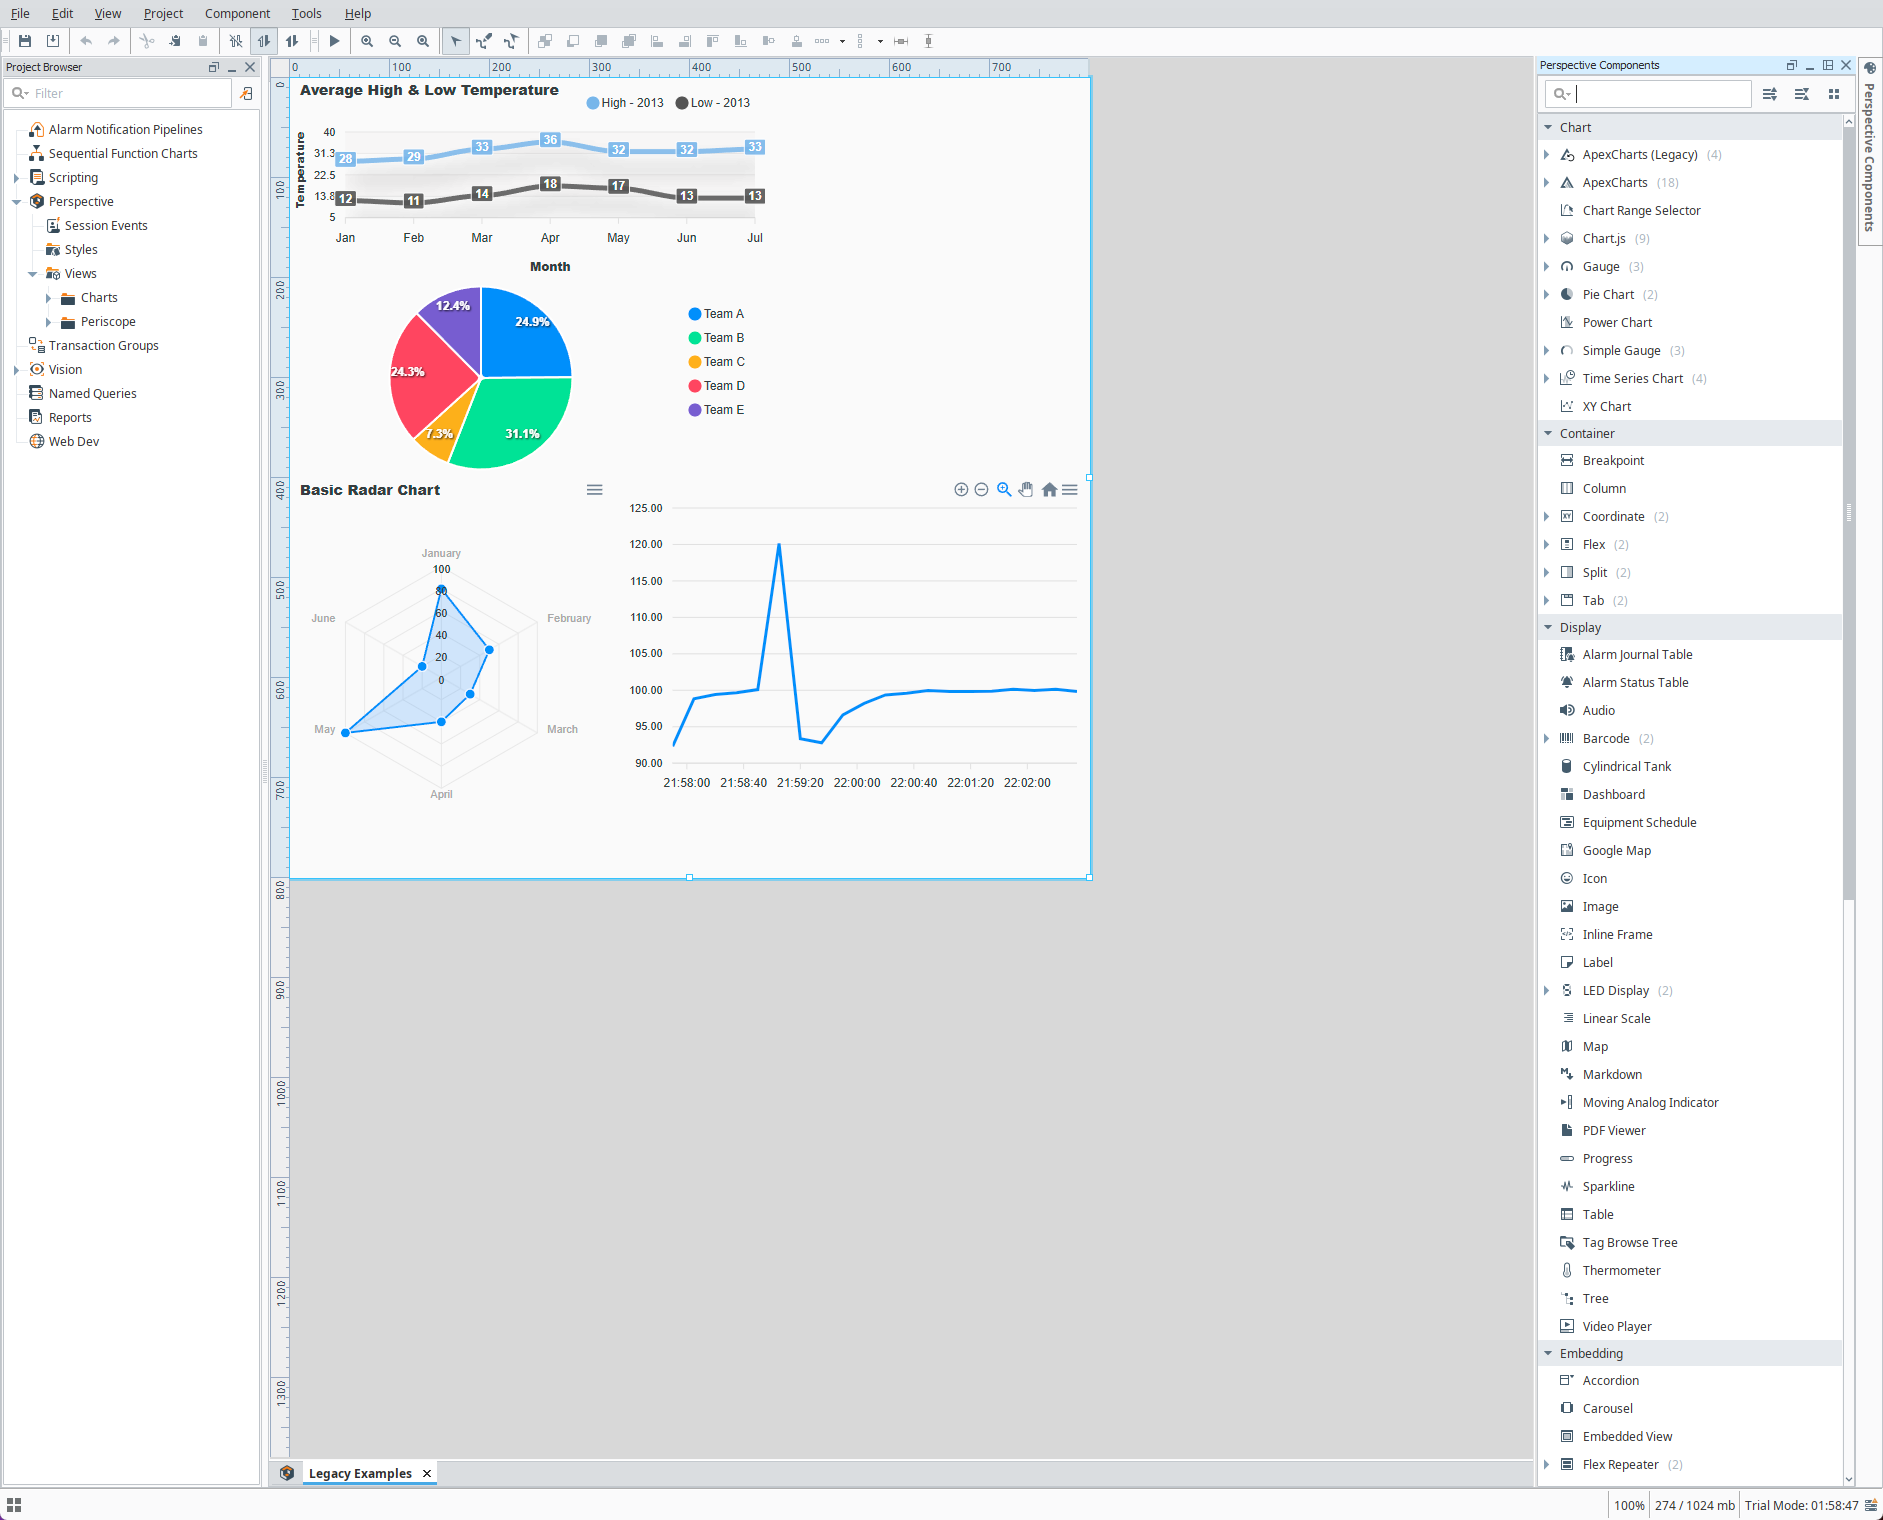Toggle preview mode with the play button
The width and height of the screenshot is (1883, 1520).
334,41
